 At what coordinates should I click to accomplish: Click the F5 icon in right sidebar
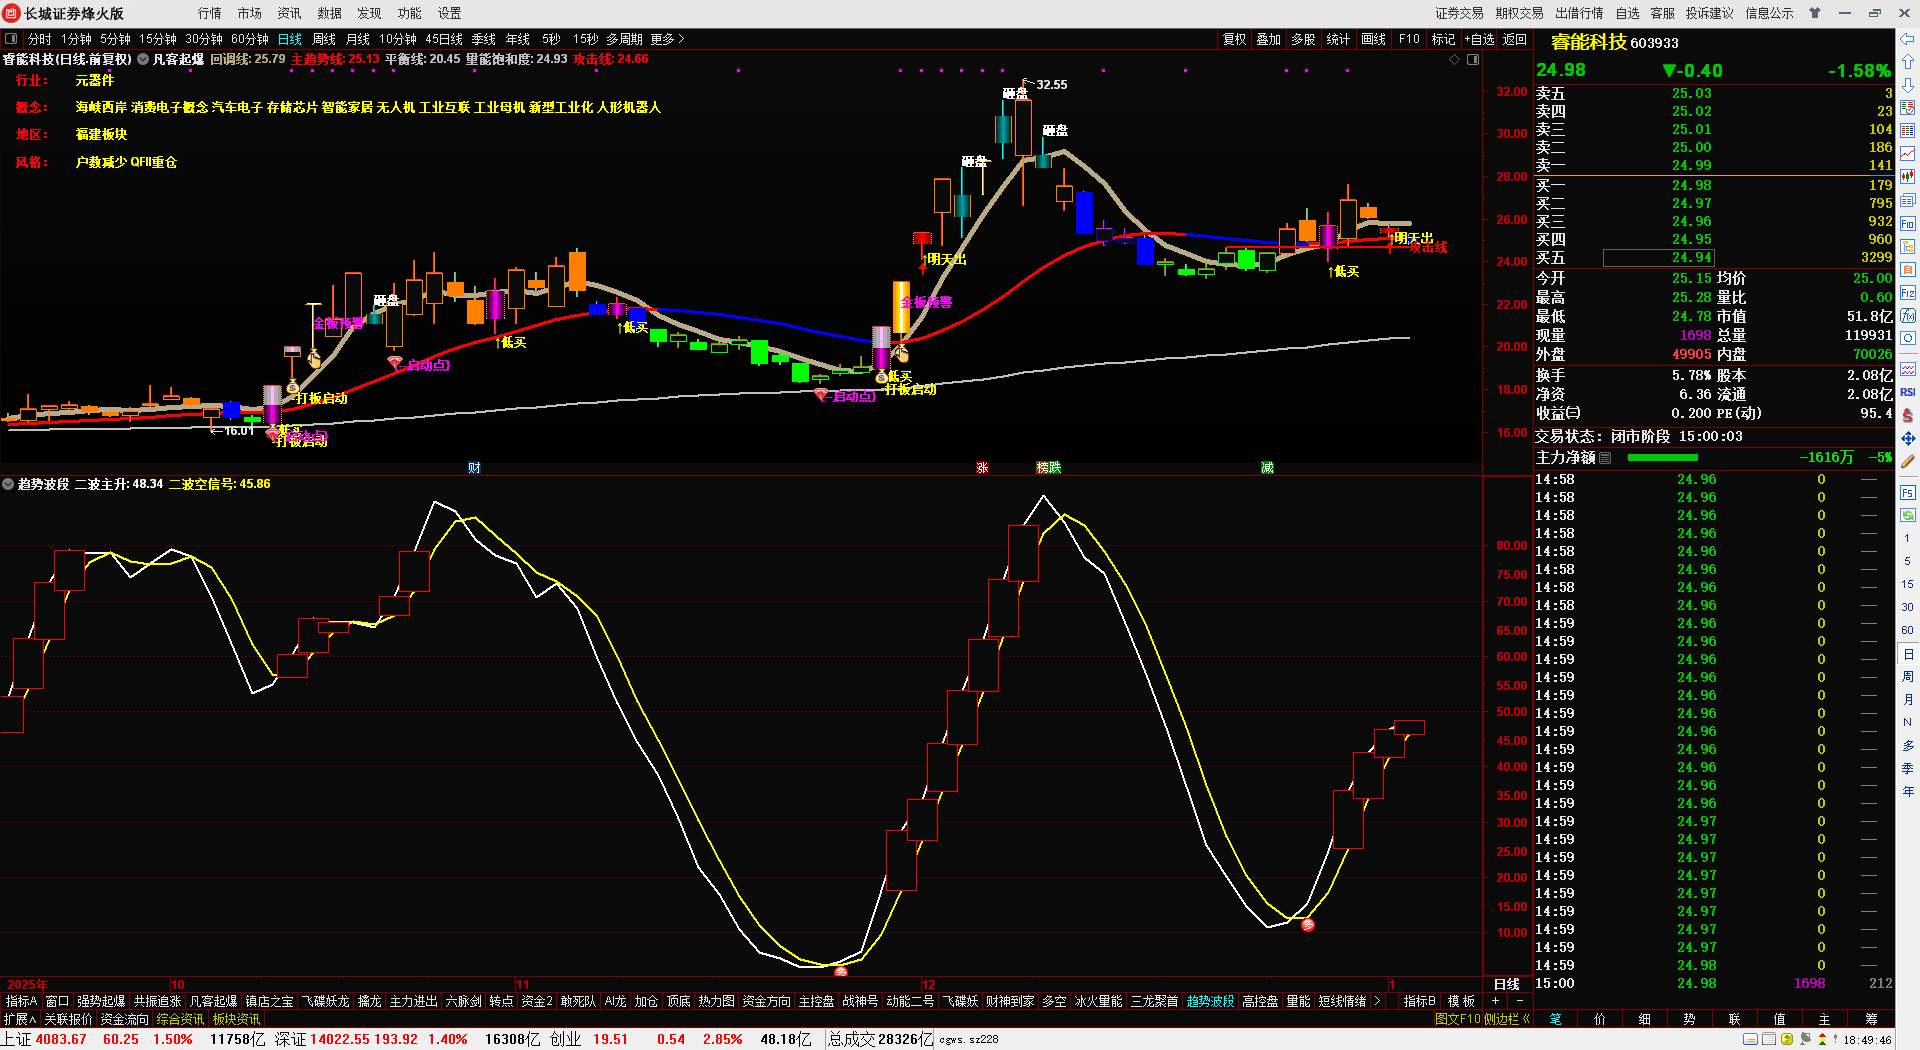pos(1908,492)
